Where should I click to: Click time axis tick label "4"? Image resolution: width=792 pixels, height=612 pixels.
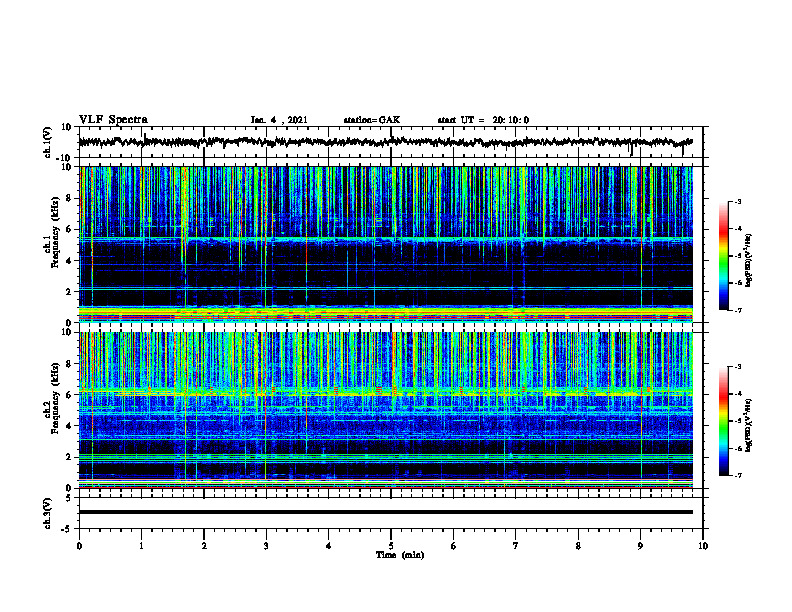328,546
